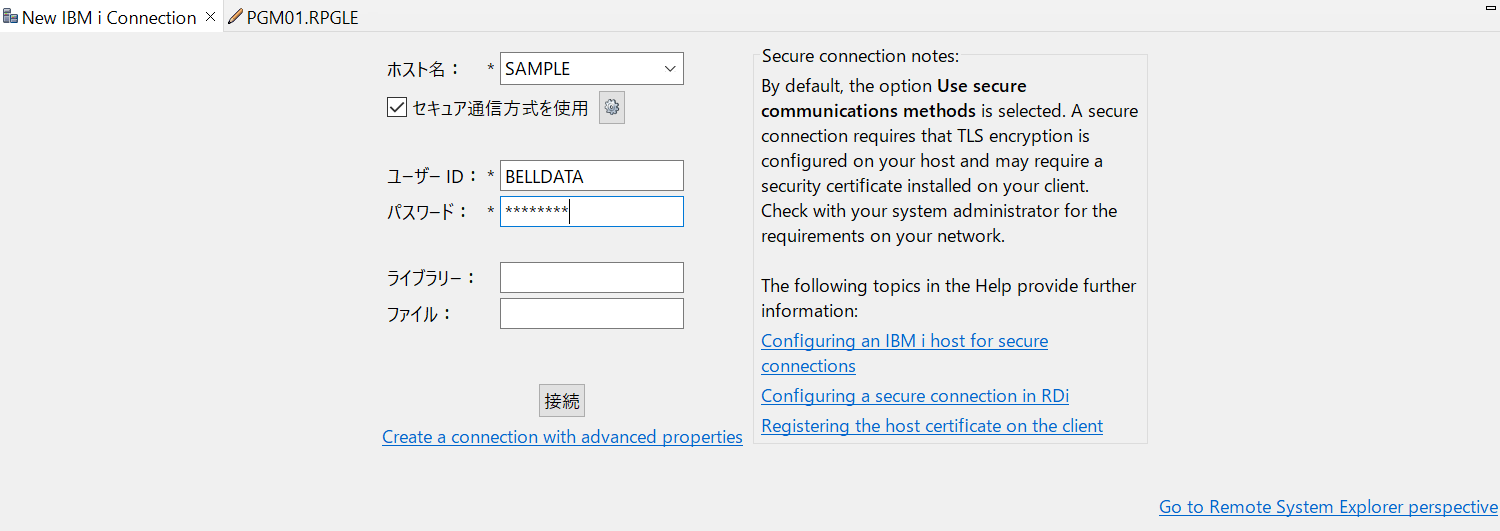
Task: Click the ライブラリー text field
Action: pos(592,278)
